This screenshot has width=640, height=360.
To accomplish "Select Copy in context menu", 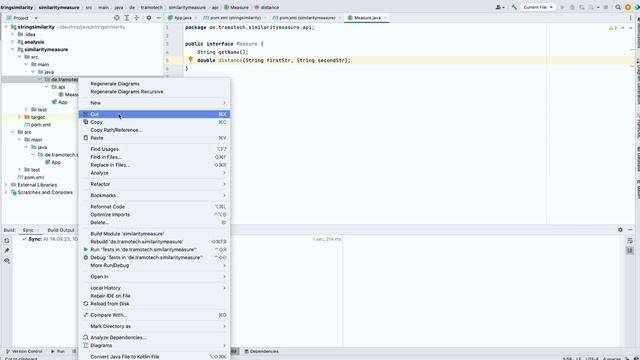I will pyautogui.click(x=154, y=122).
